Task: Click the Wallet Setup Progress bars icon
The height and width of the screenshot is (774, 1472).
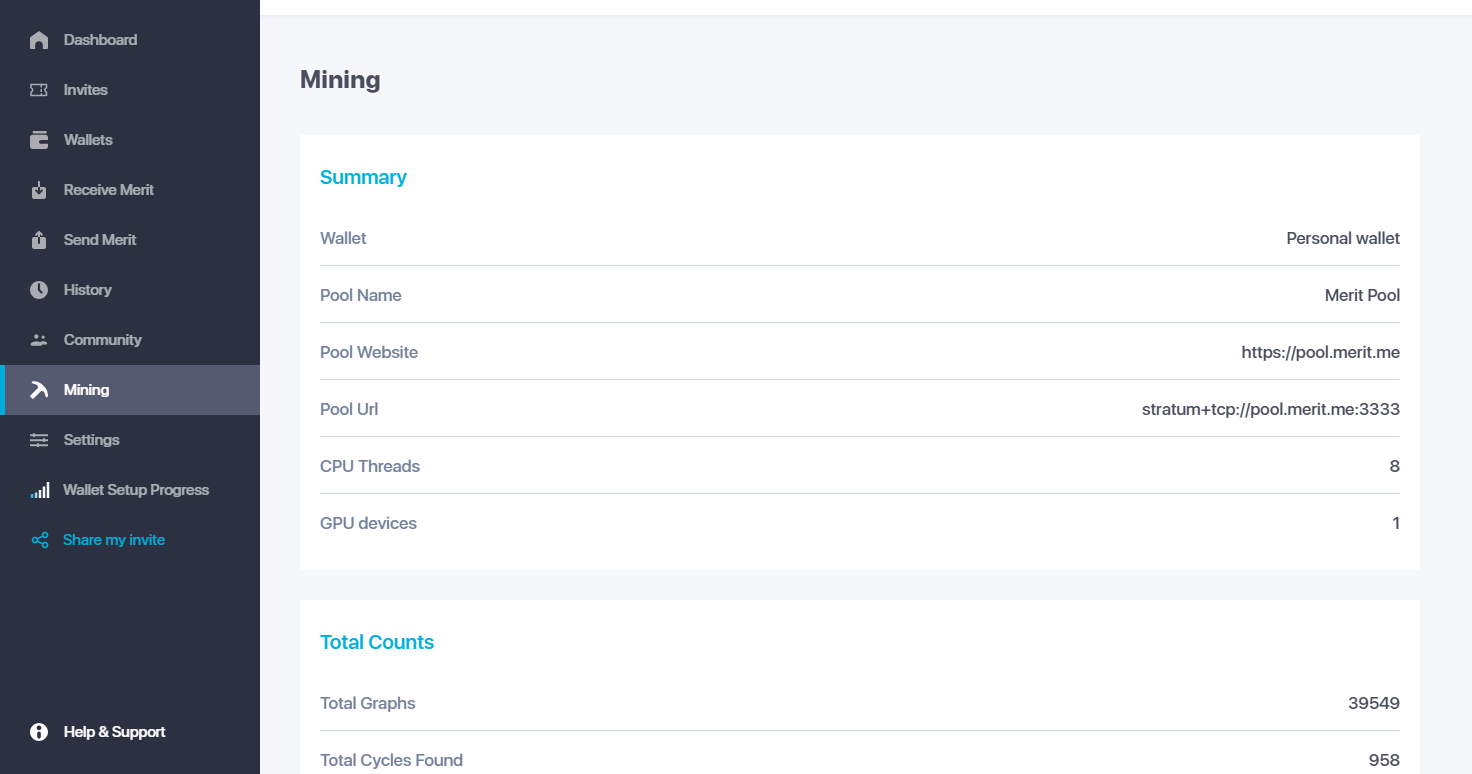Action: click(40, 490)
